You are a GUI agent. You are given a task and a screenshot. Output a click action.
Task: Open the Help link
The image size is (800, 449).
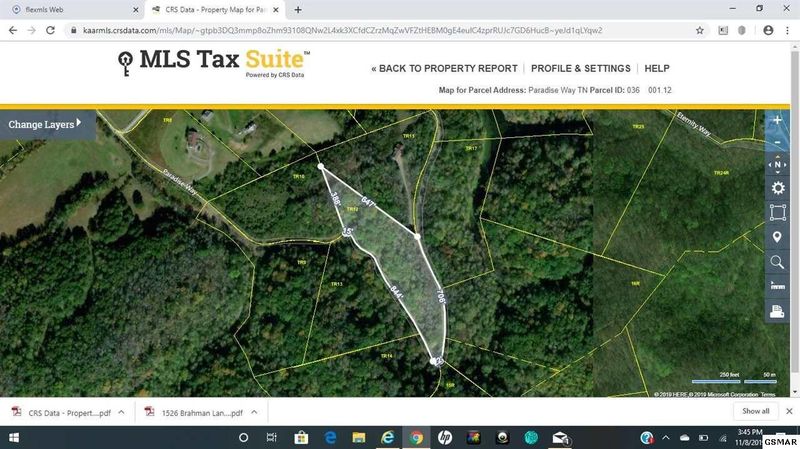[657, 68]
